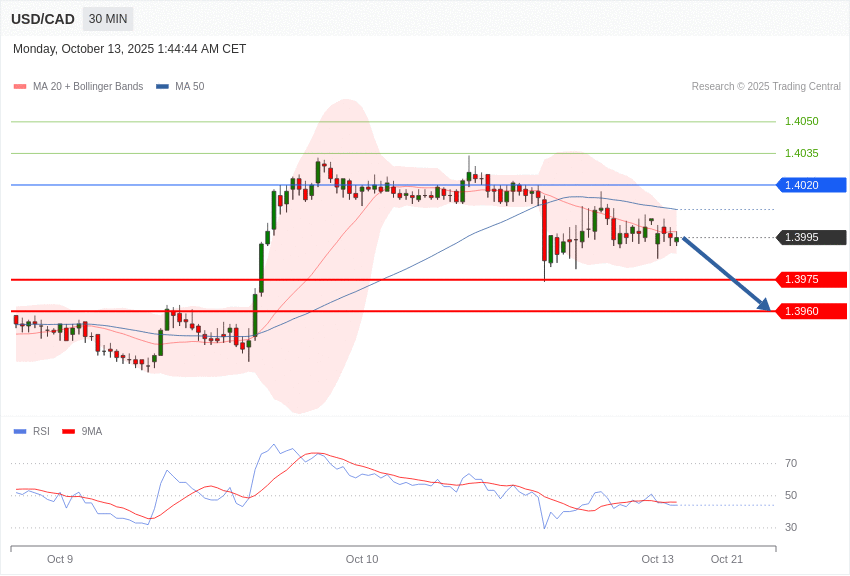Select the 30 MIN timeframe badge
Screen dimensions: 850x576
click(108, 19)
